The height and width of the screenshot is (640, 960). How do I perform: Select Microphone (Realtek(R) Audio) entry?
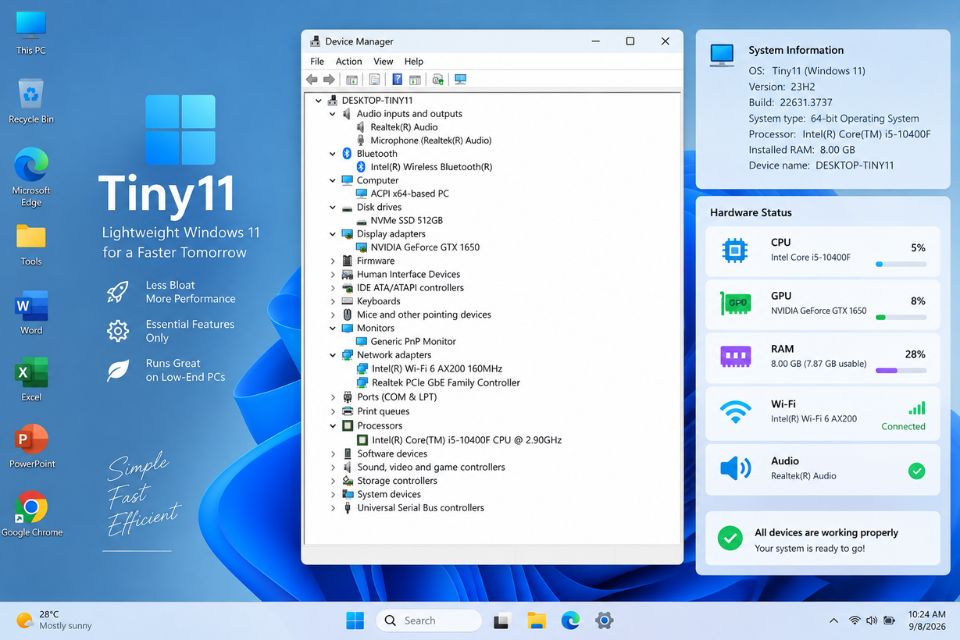tap(431, 140)
